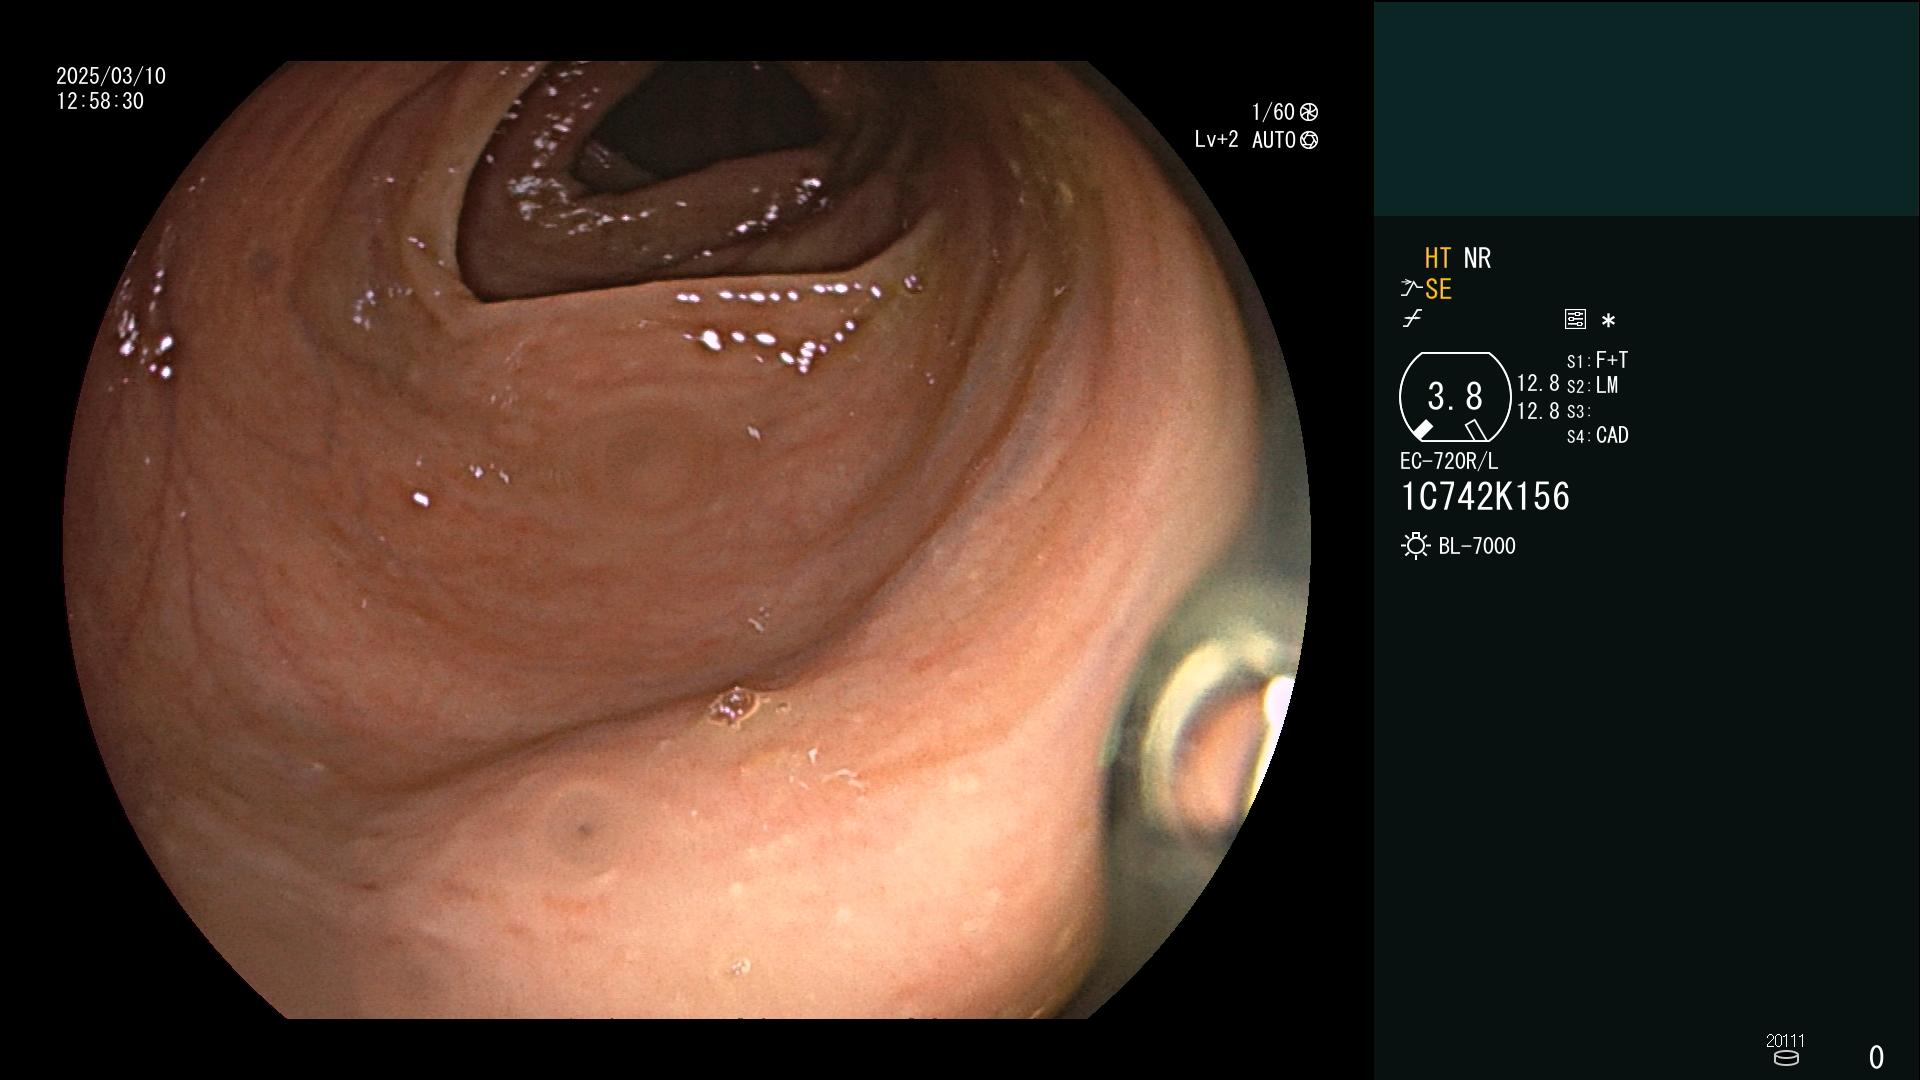Click the 12.8 value beside S2
The height and width of the screenshot is (1080, 1920).
click(x=1538, y=383)
